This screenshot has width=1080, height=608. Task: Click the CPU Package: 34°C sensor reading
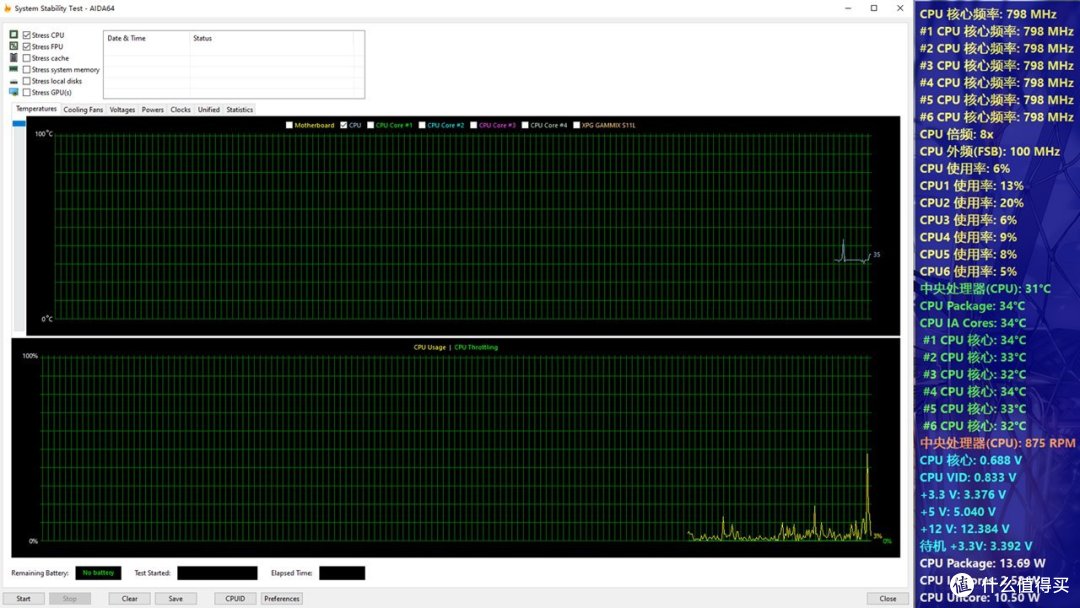pos(972,306)
